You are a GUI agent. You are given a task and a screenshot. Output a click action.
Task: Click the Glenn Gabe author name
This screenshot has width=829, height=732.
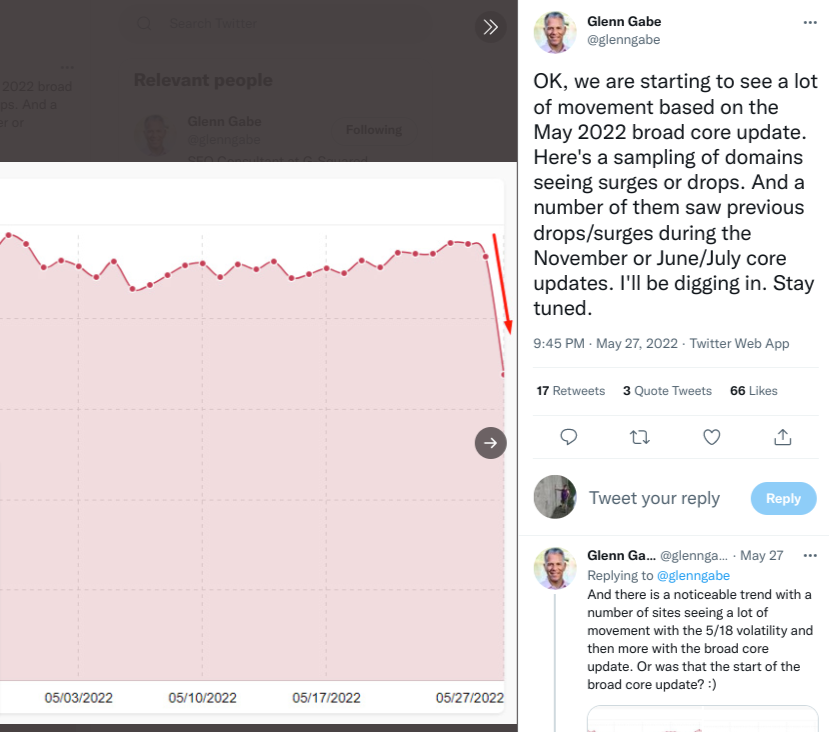[624, 22]
